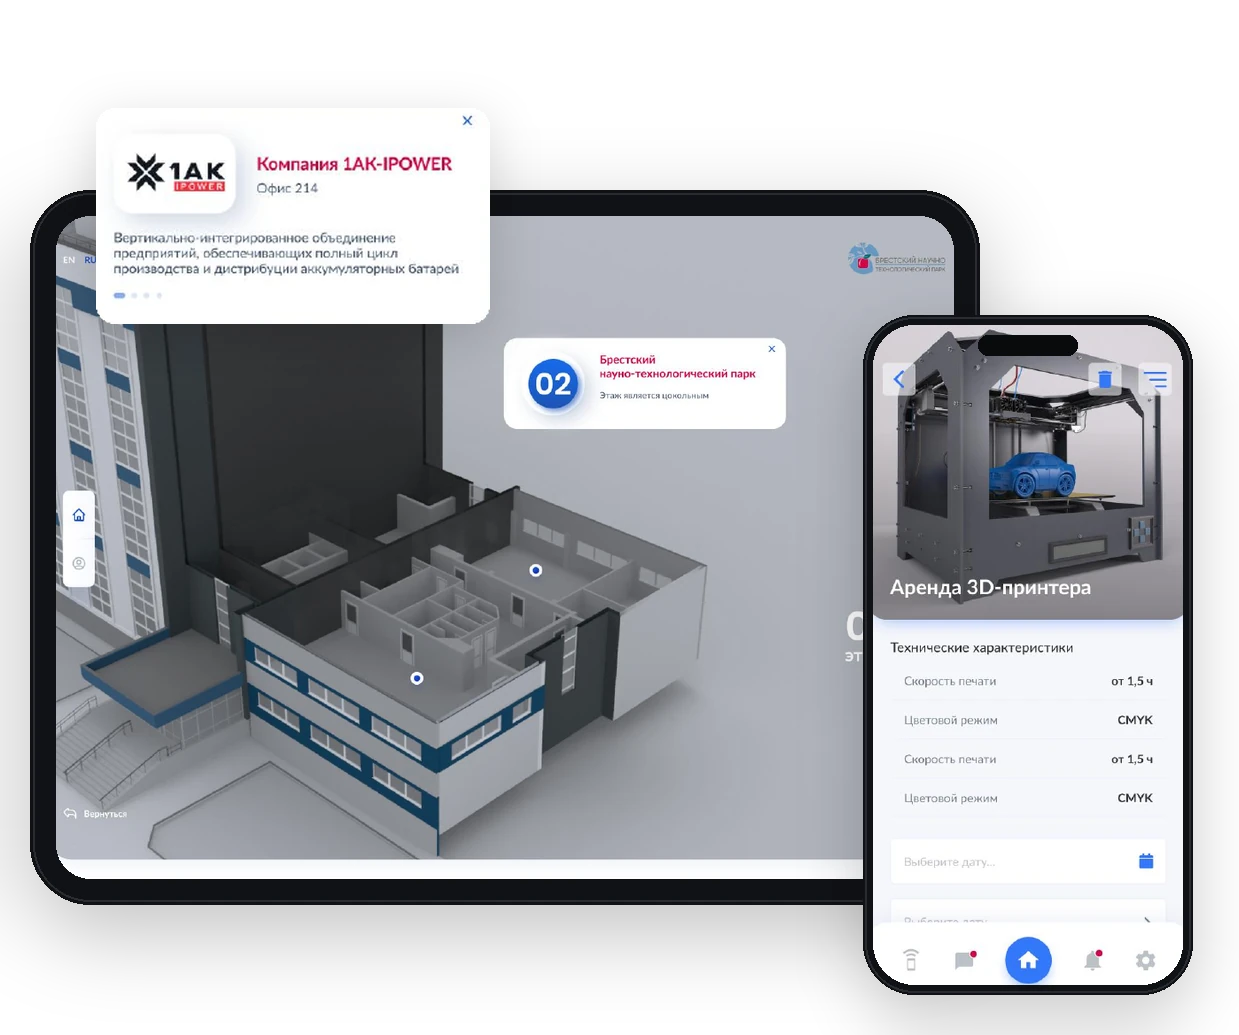1239x1035 pixels.
Task: Open the user profile icon in tablet sidebar
Action: [x=79, y=564]
